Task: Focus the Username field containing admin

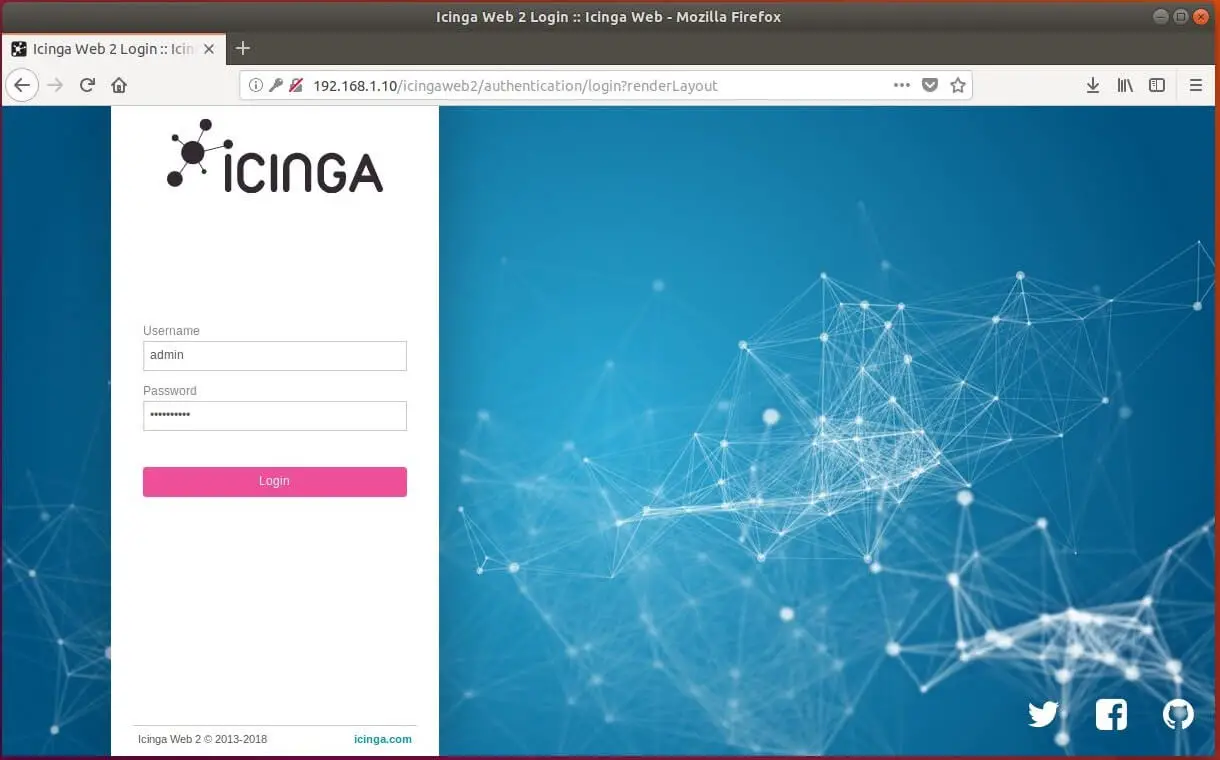Action: click(x=275, y=355)
